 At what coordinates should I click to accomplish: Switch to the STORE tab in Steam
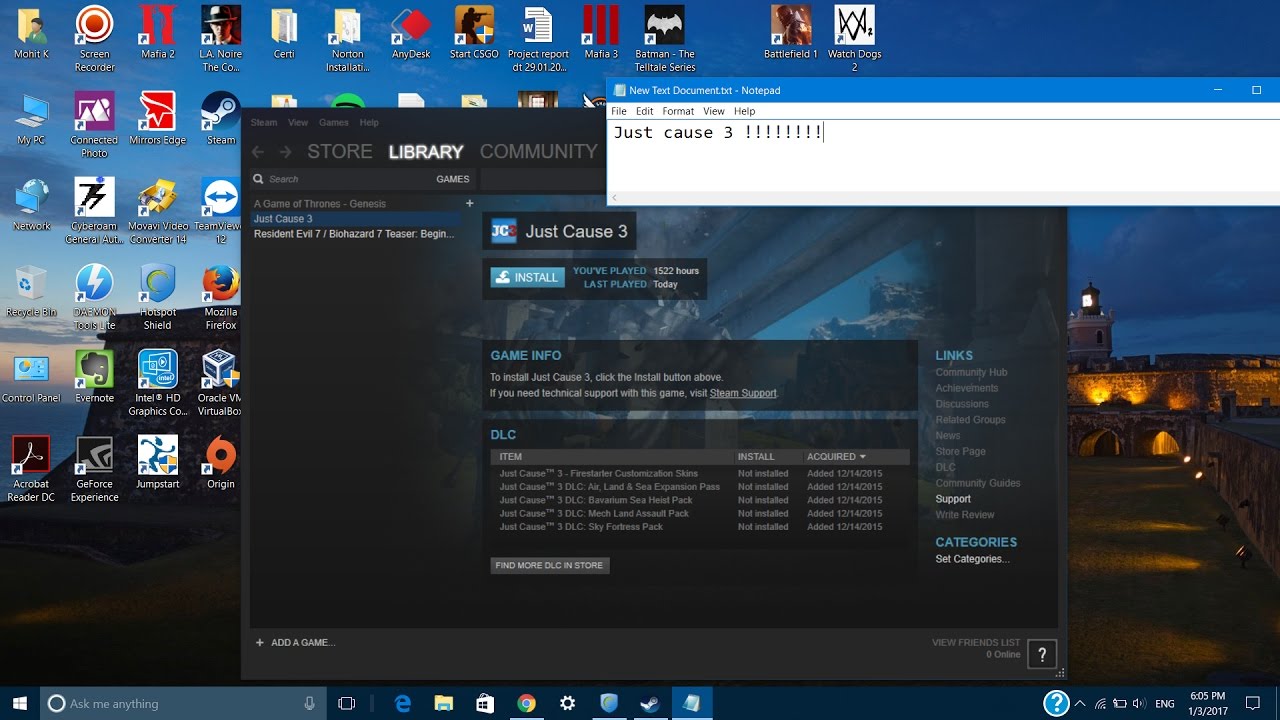pos(339,151)
